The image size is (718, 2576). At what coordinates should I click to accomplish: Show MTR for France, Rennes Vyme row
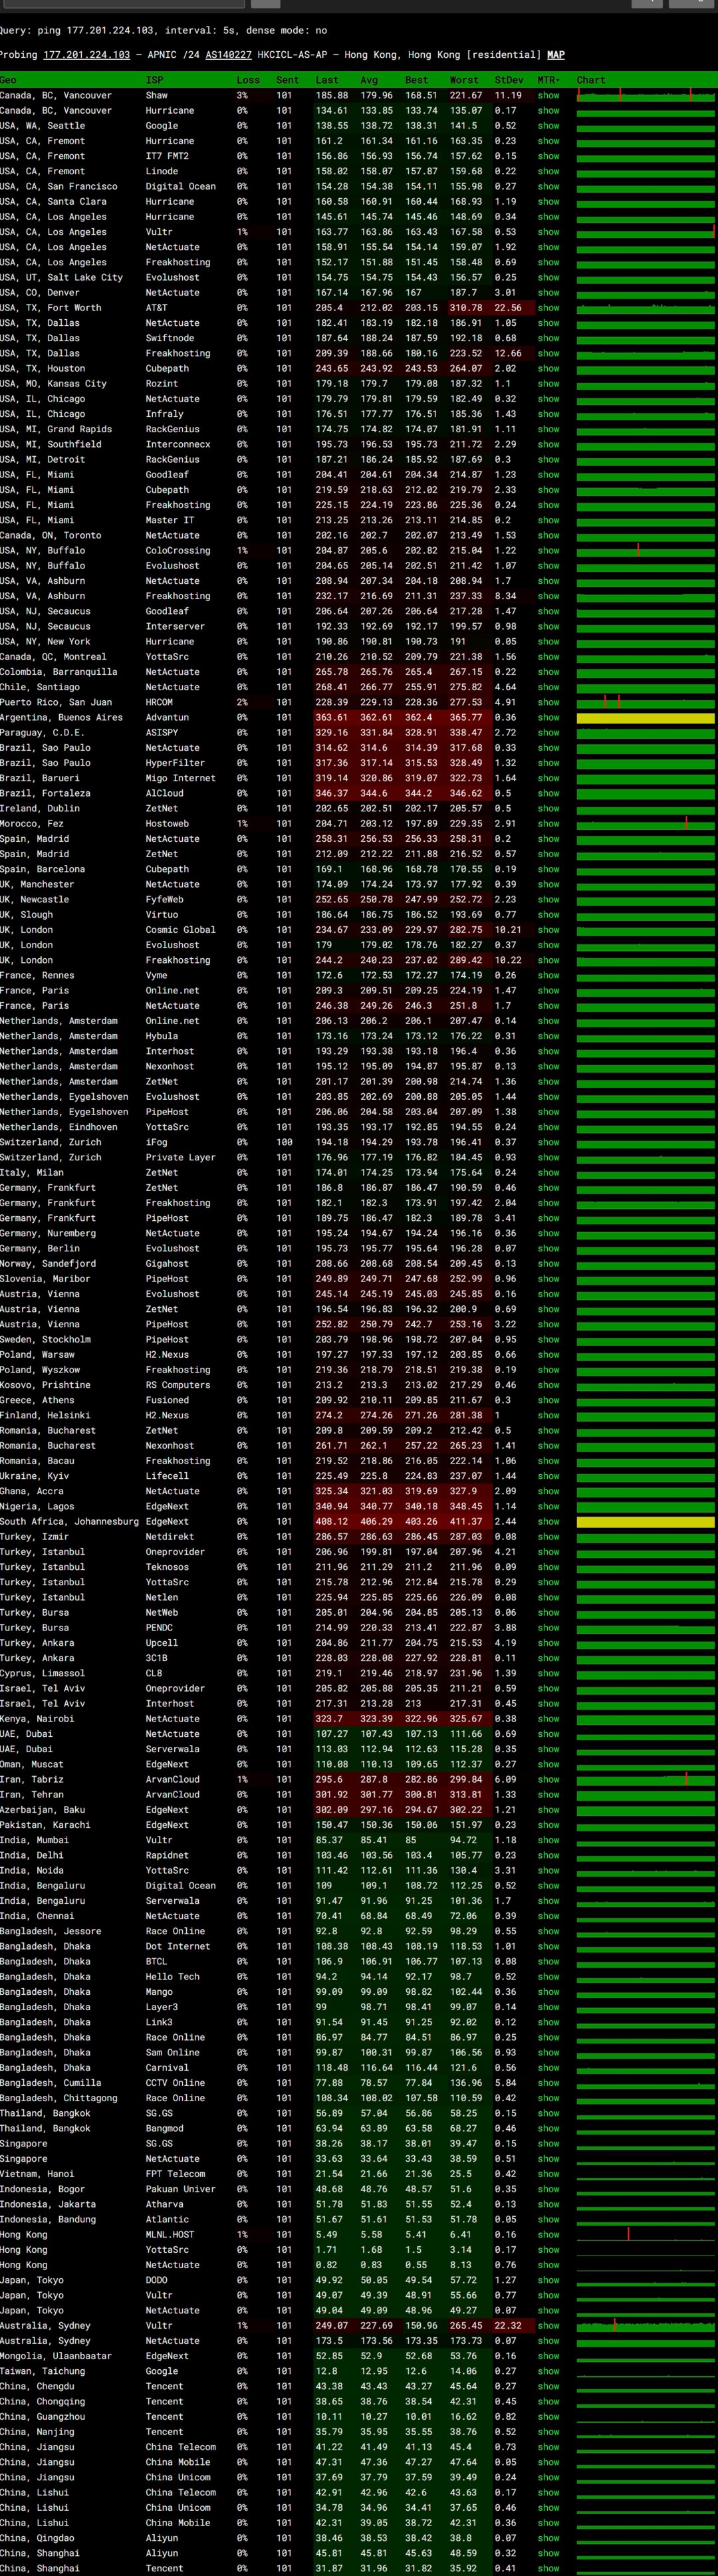click(x=548, y=976)
